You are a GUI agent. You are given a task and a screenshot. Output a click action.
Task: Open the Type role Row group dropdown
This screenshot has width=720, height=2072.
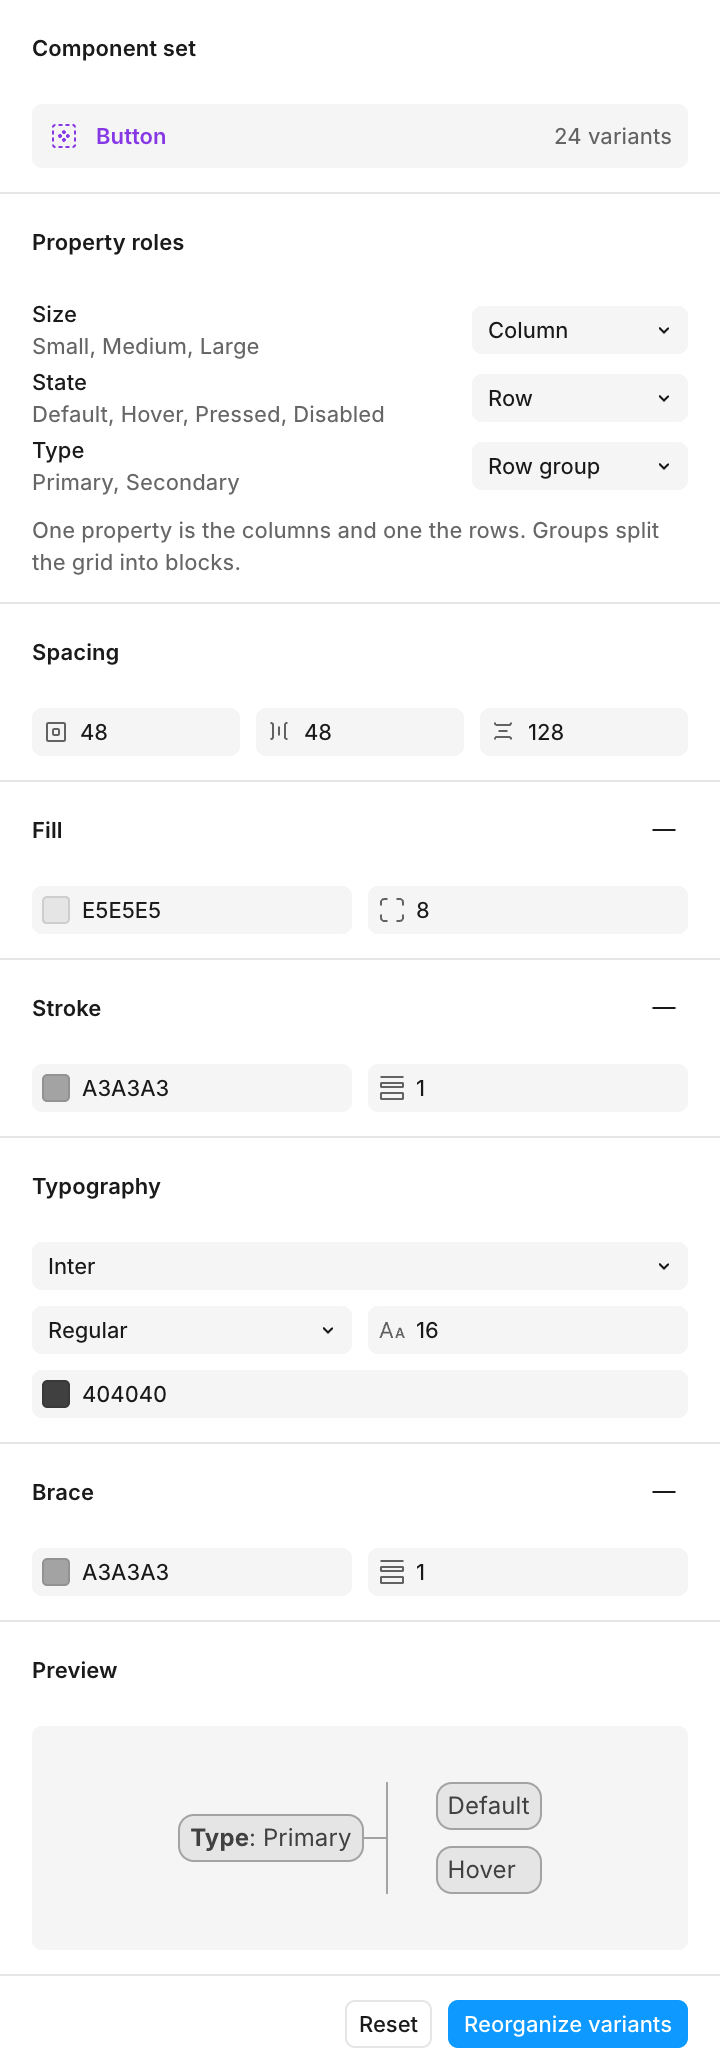pos(580,466)
